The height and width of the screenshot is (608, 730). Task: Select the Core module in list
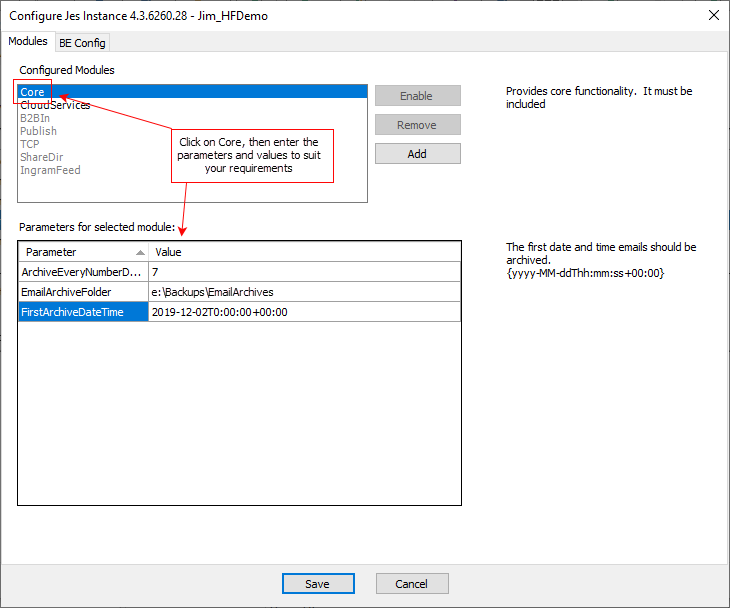(x=192, y=92)
